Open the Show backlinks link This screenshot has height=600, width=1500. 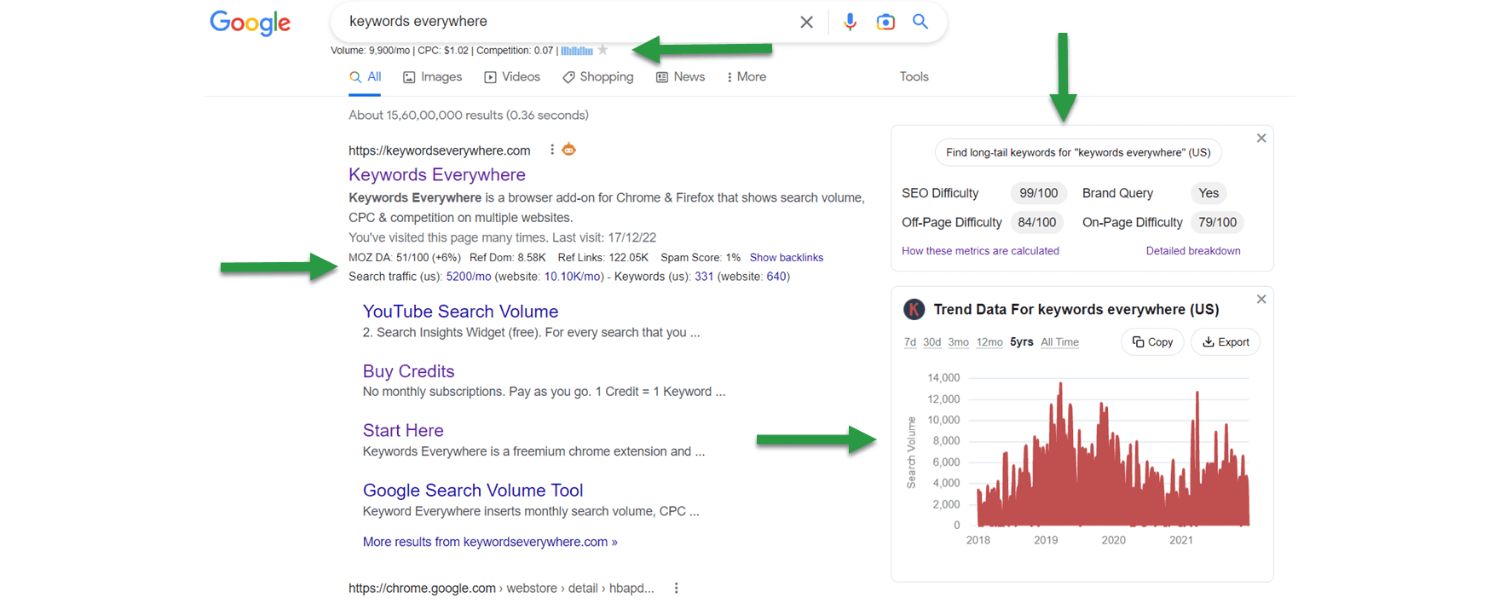[786, 257]
